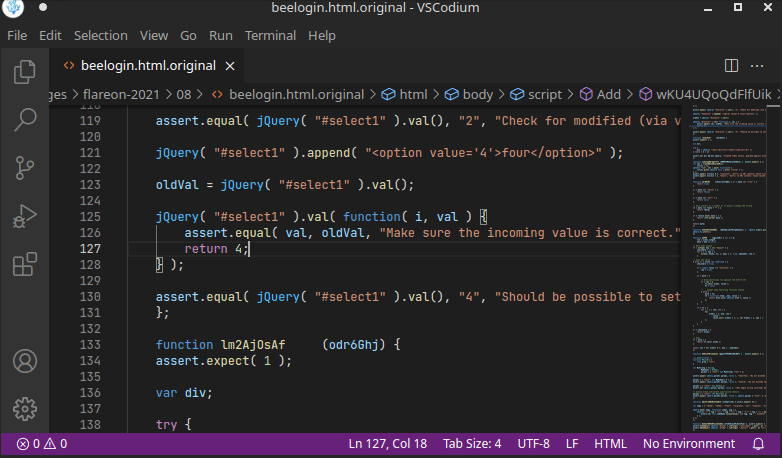Click the oldVal assignment on line 123
782x458 pixels.
(x=285, y=185)
